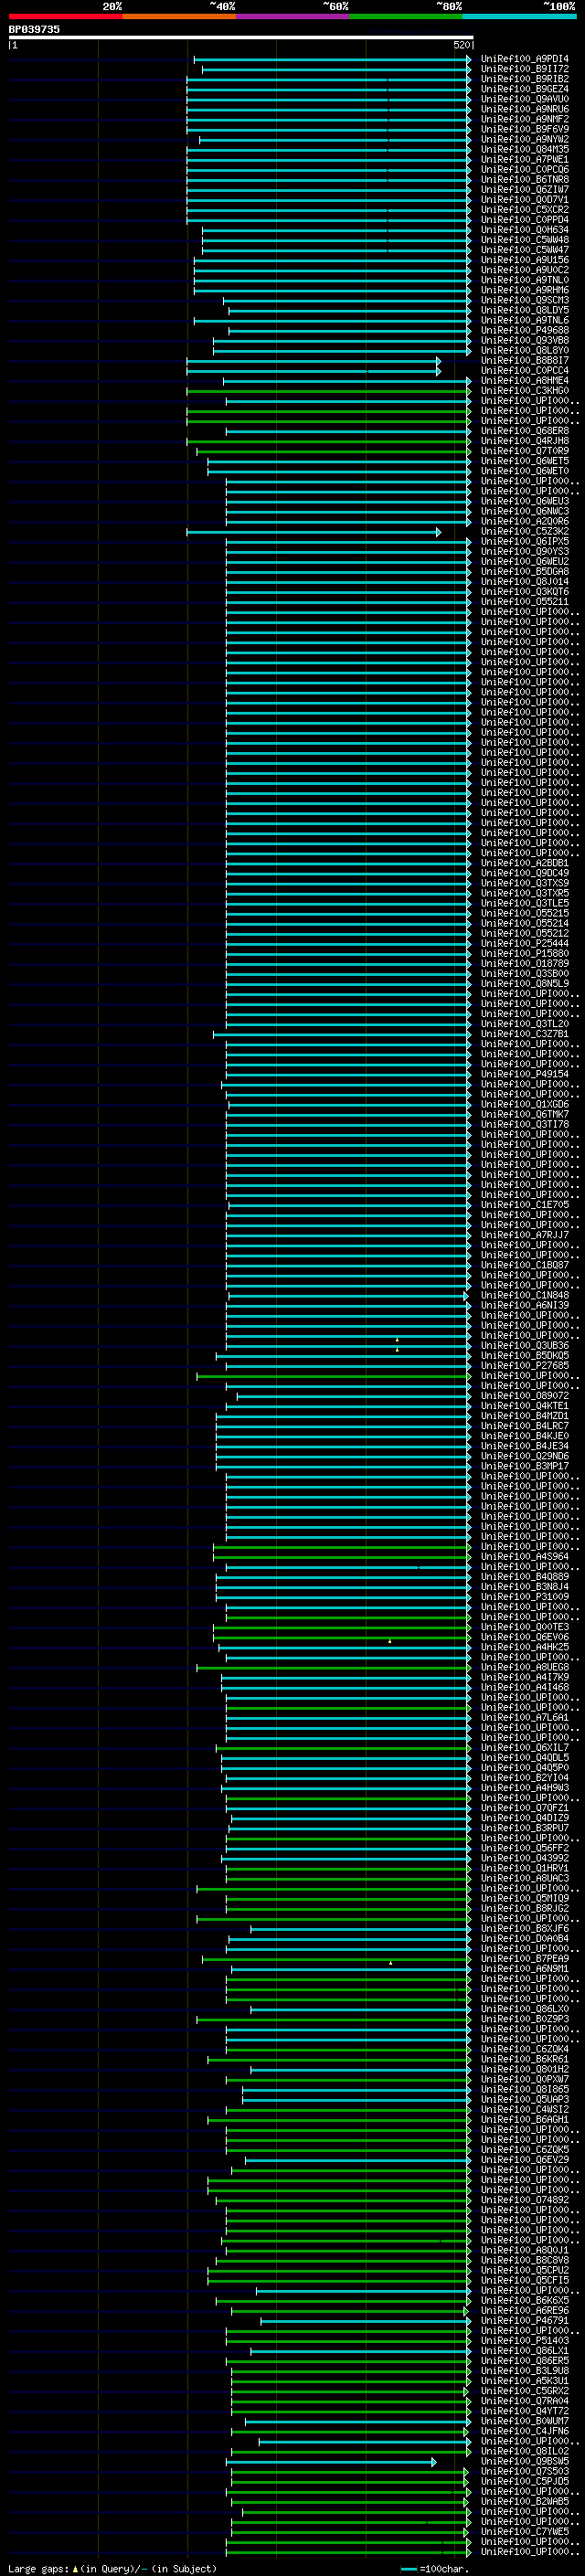
Task: Click the purple ~60% identity legend bar
Action: click(x=293, y=16)
